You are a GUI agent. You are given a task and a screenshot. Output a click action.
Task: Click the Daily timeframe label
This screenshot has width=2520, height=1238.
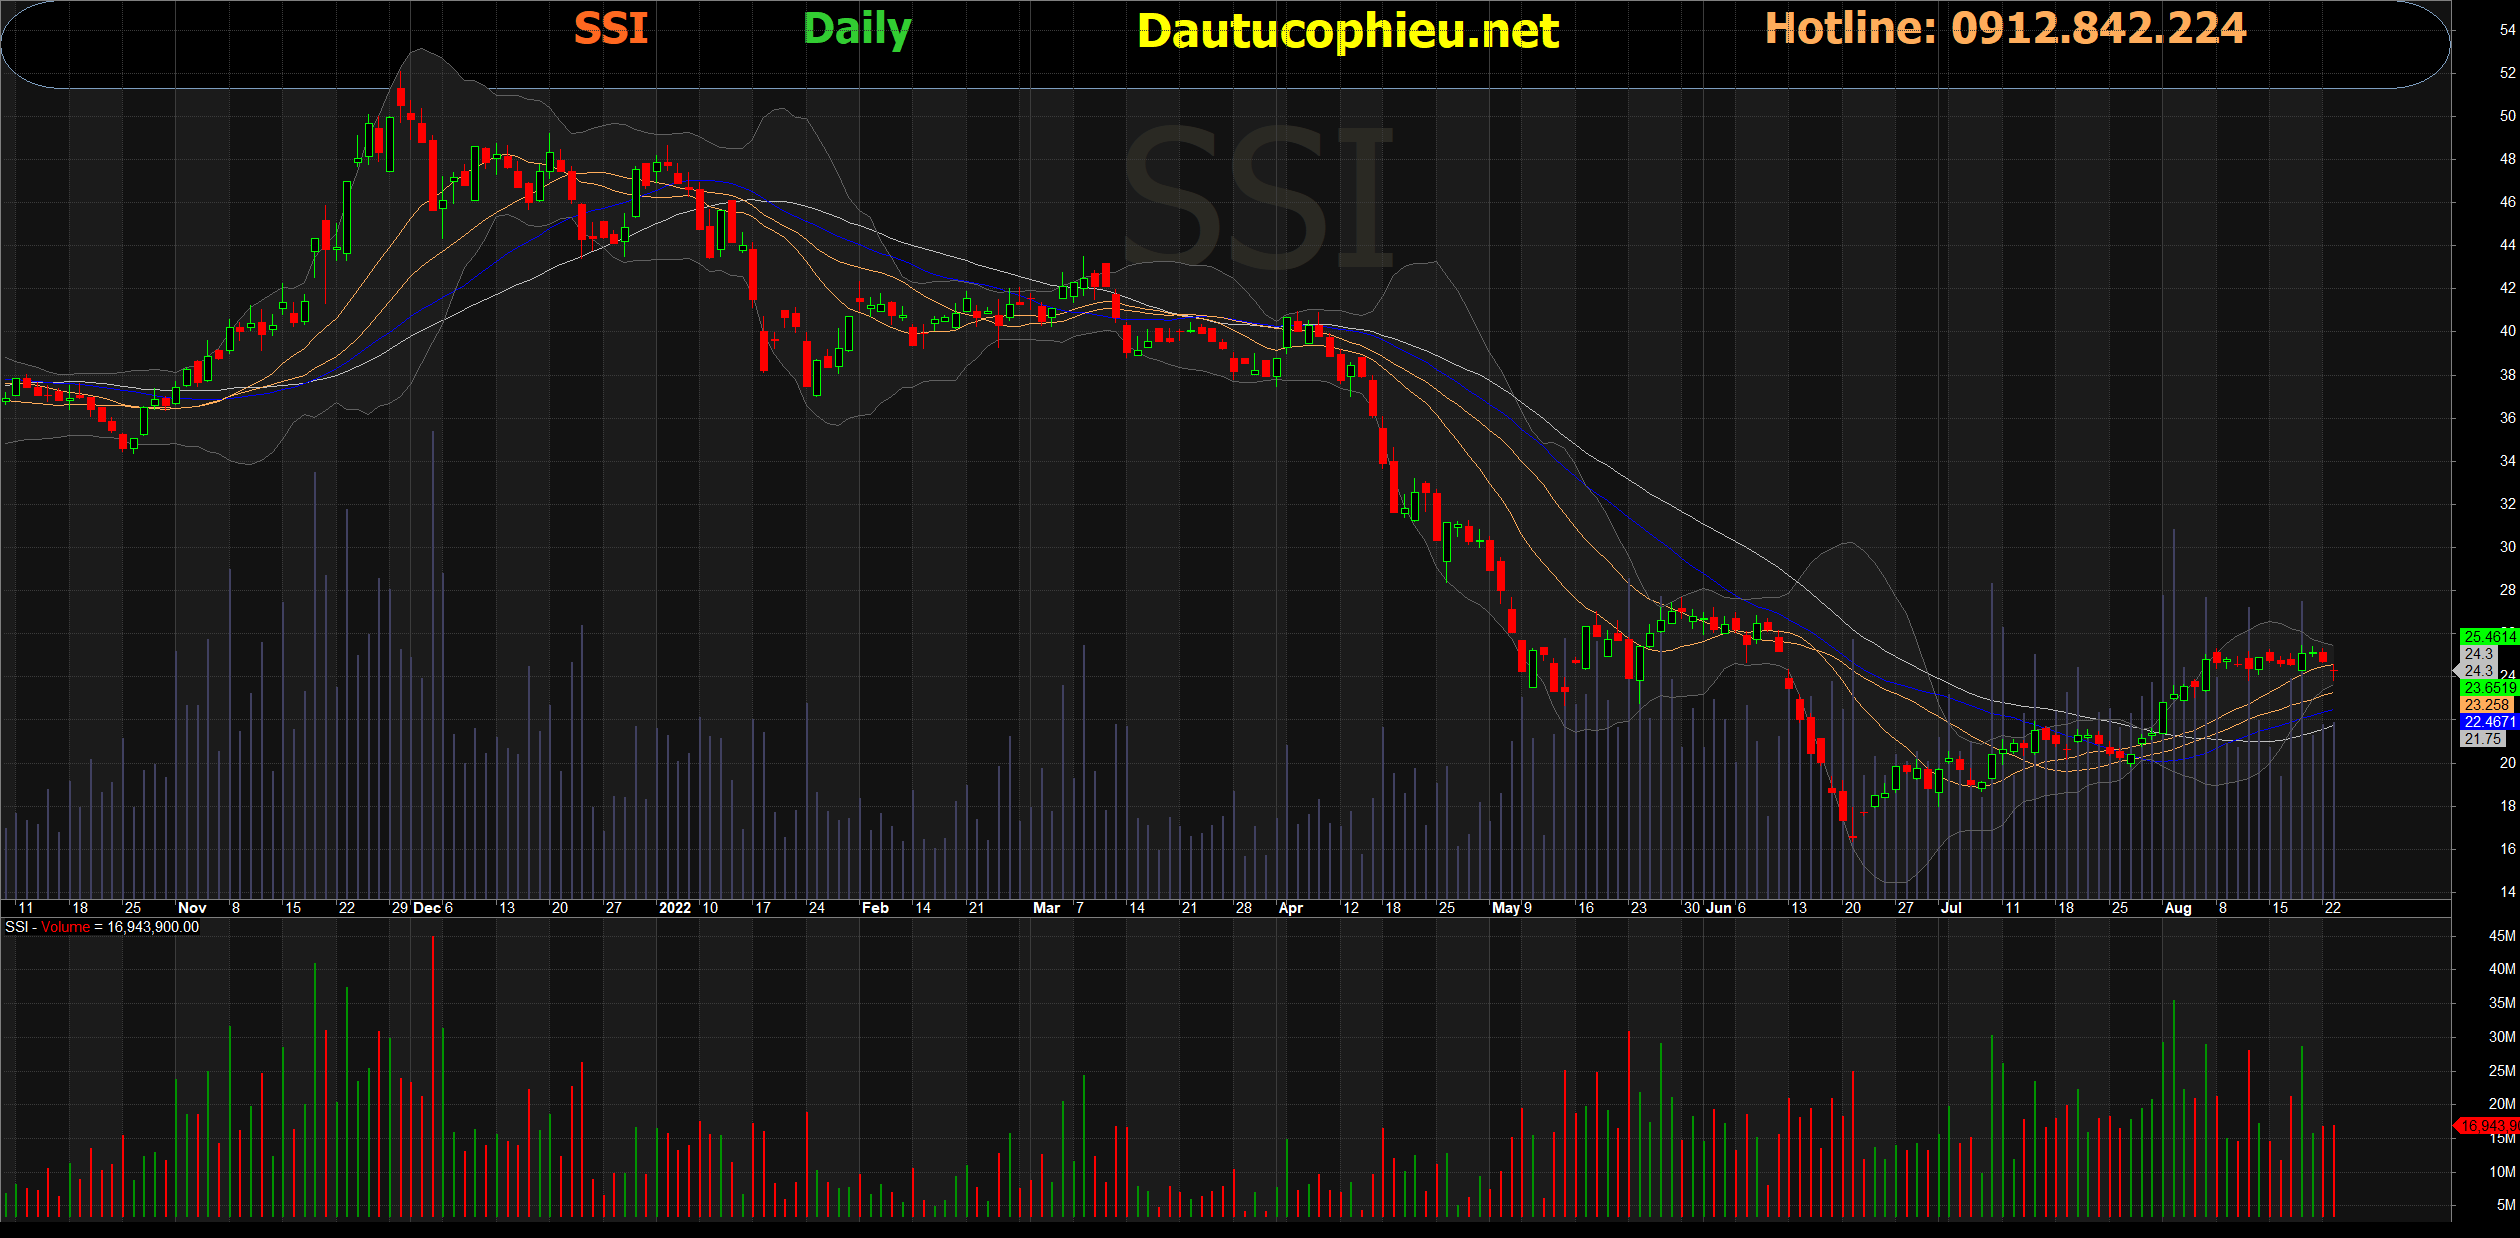coord(857,29)
